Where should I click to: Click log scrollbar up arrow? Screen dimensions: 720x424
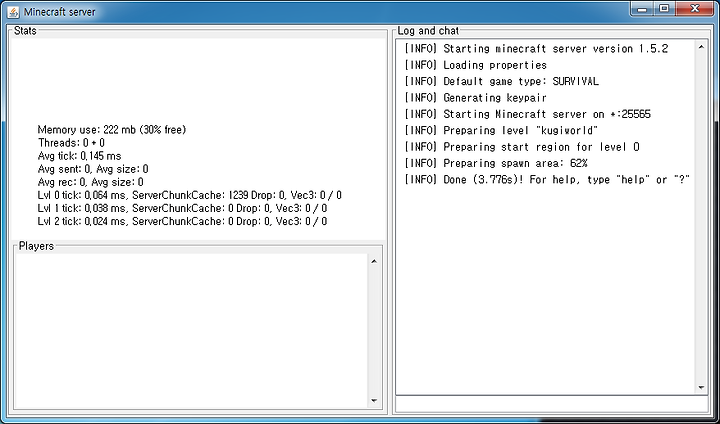[701, 47]
